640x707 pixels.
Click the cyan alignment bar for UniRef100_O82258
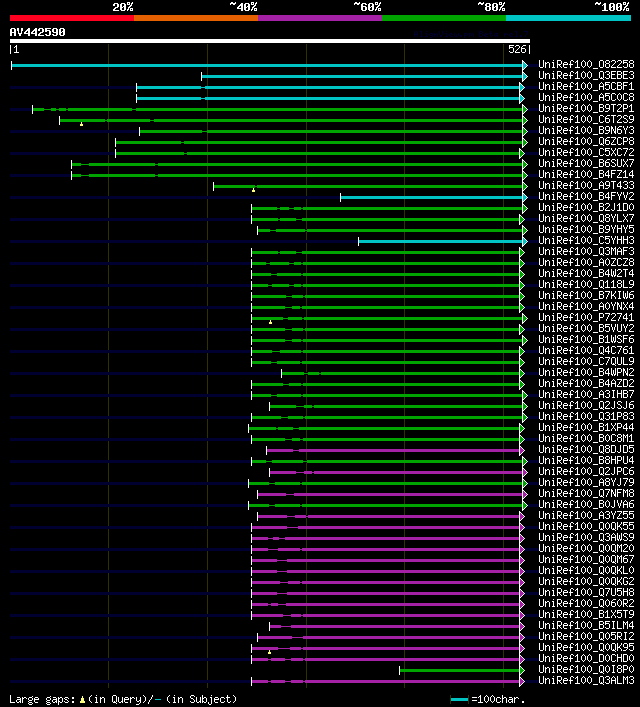[267, 65]
